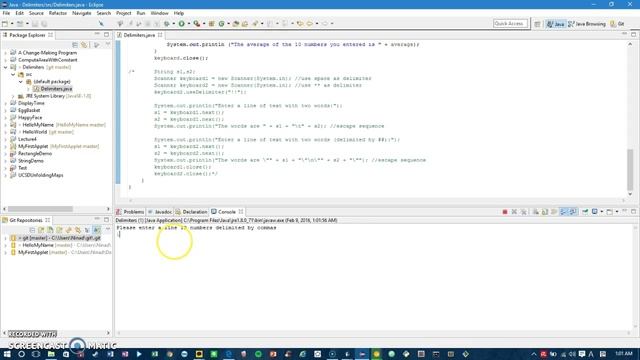Open the Navigate menu

point(82,13)
